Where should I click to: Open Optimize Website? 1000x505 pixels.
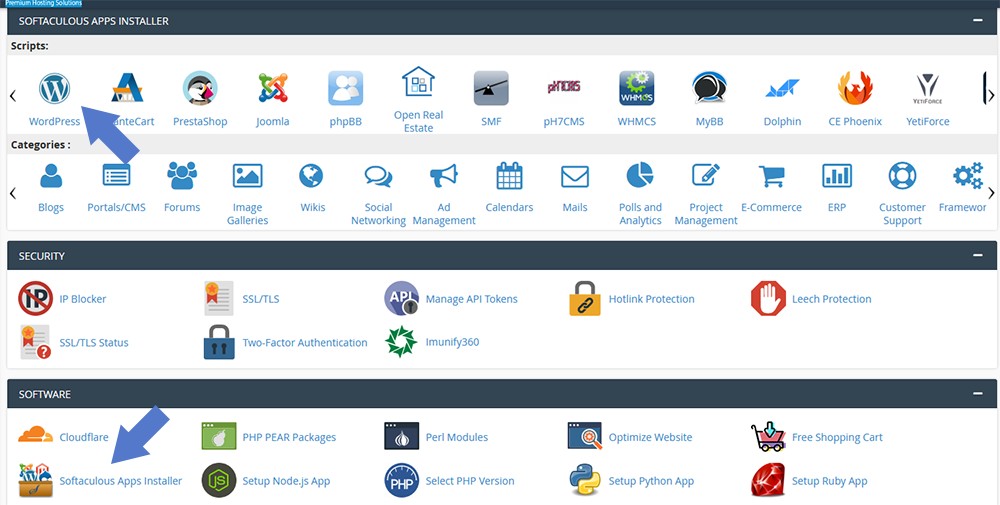coord(650,437)
